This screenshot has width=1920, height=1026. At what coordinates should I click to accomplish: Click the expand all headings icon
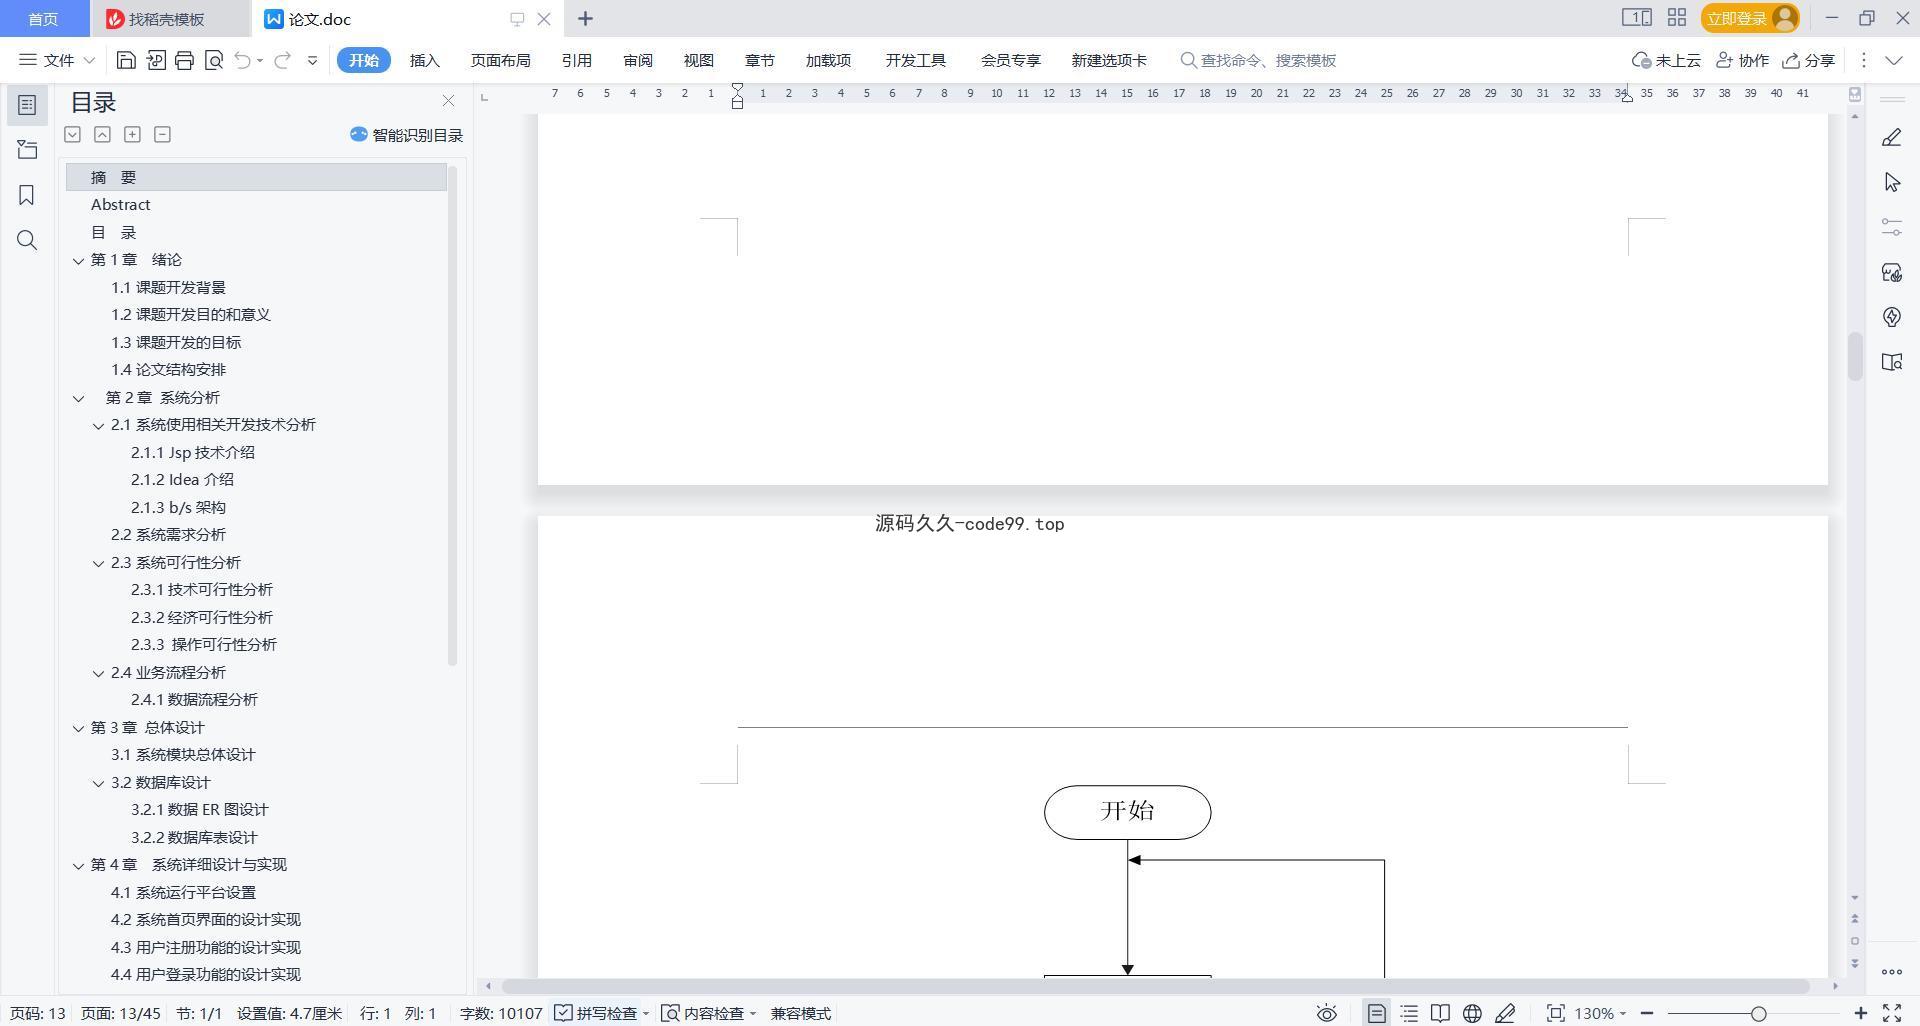tap(132, 134)
